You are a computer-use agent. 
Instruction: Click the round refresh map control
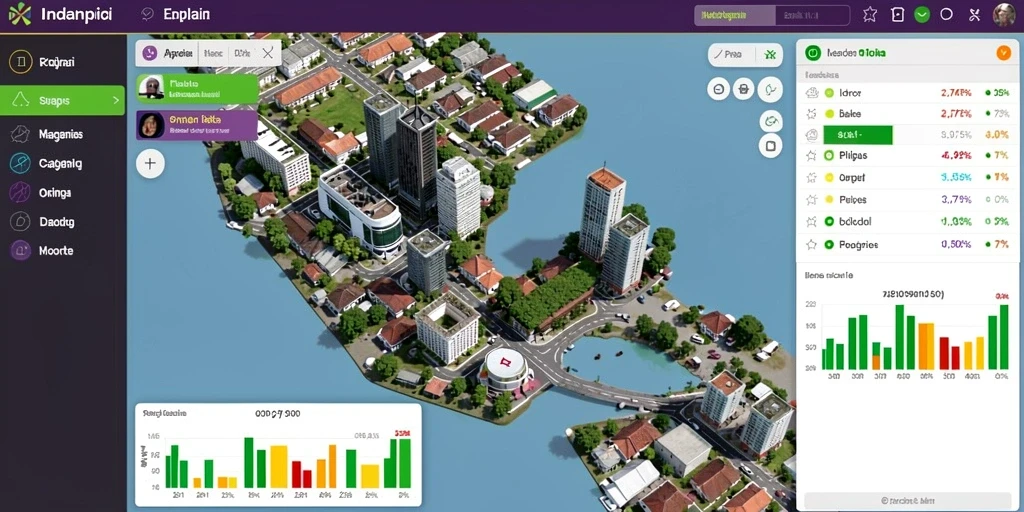pyautogui.click(x=771, y=121)
